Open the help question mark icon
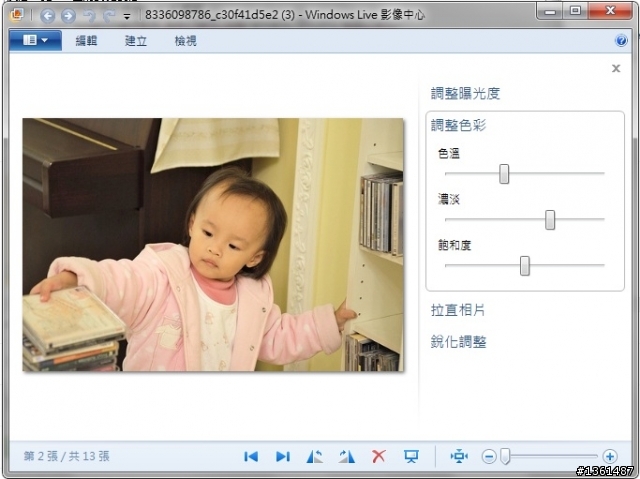The width and height of the screenshot is (640, 479). click(x=621, y=40)
